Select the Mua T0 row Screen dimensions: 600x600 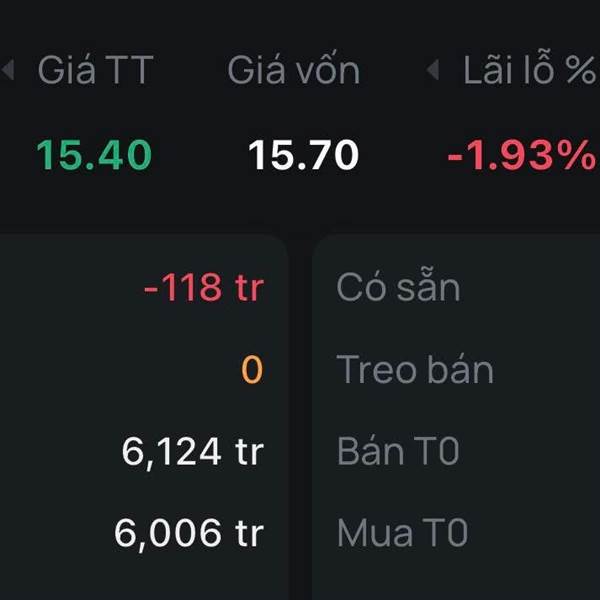pos(402,533)
